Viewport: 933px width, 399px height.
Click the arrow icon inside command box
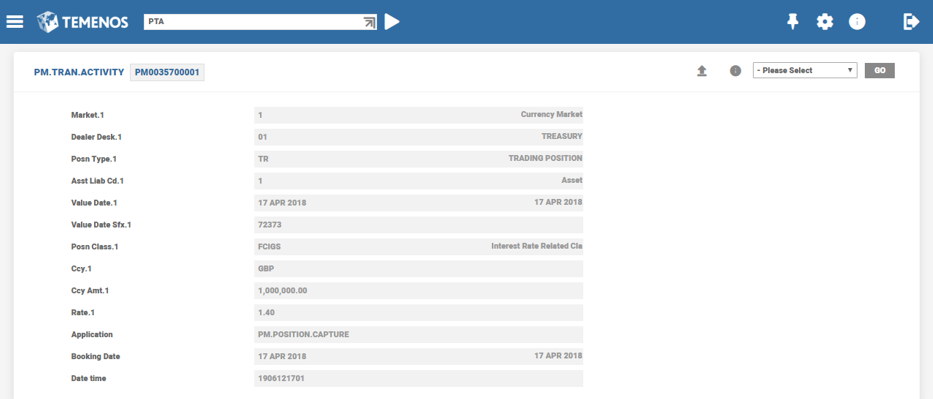click(x=370, y=22)
